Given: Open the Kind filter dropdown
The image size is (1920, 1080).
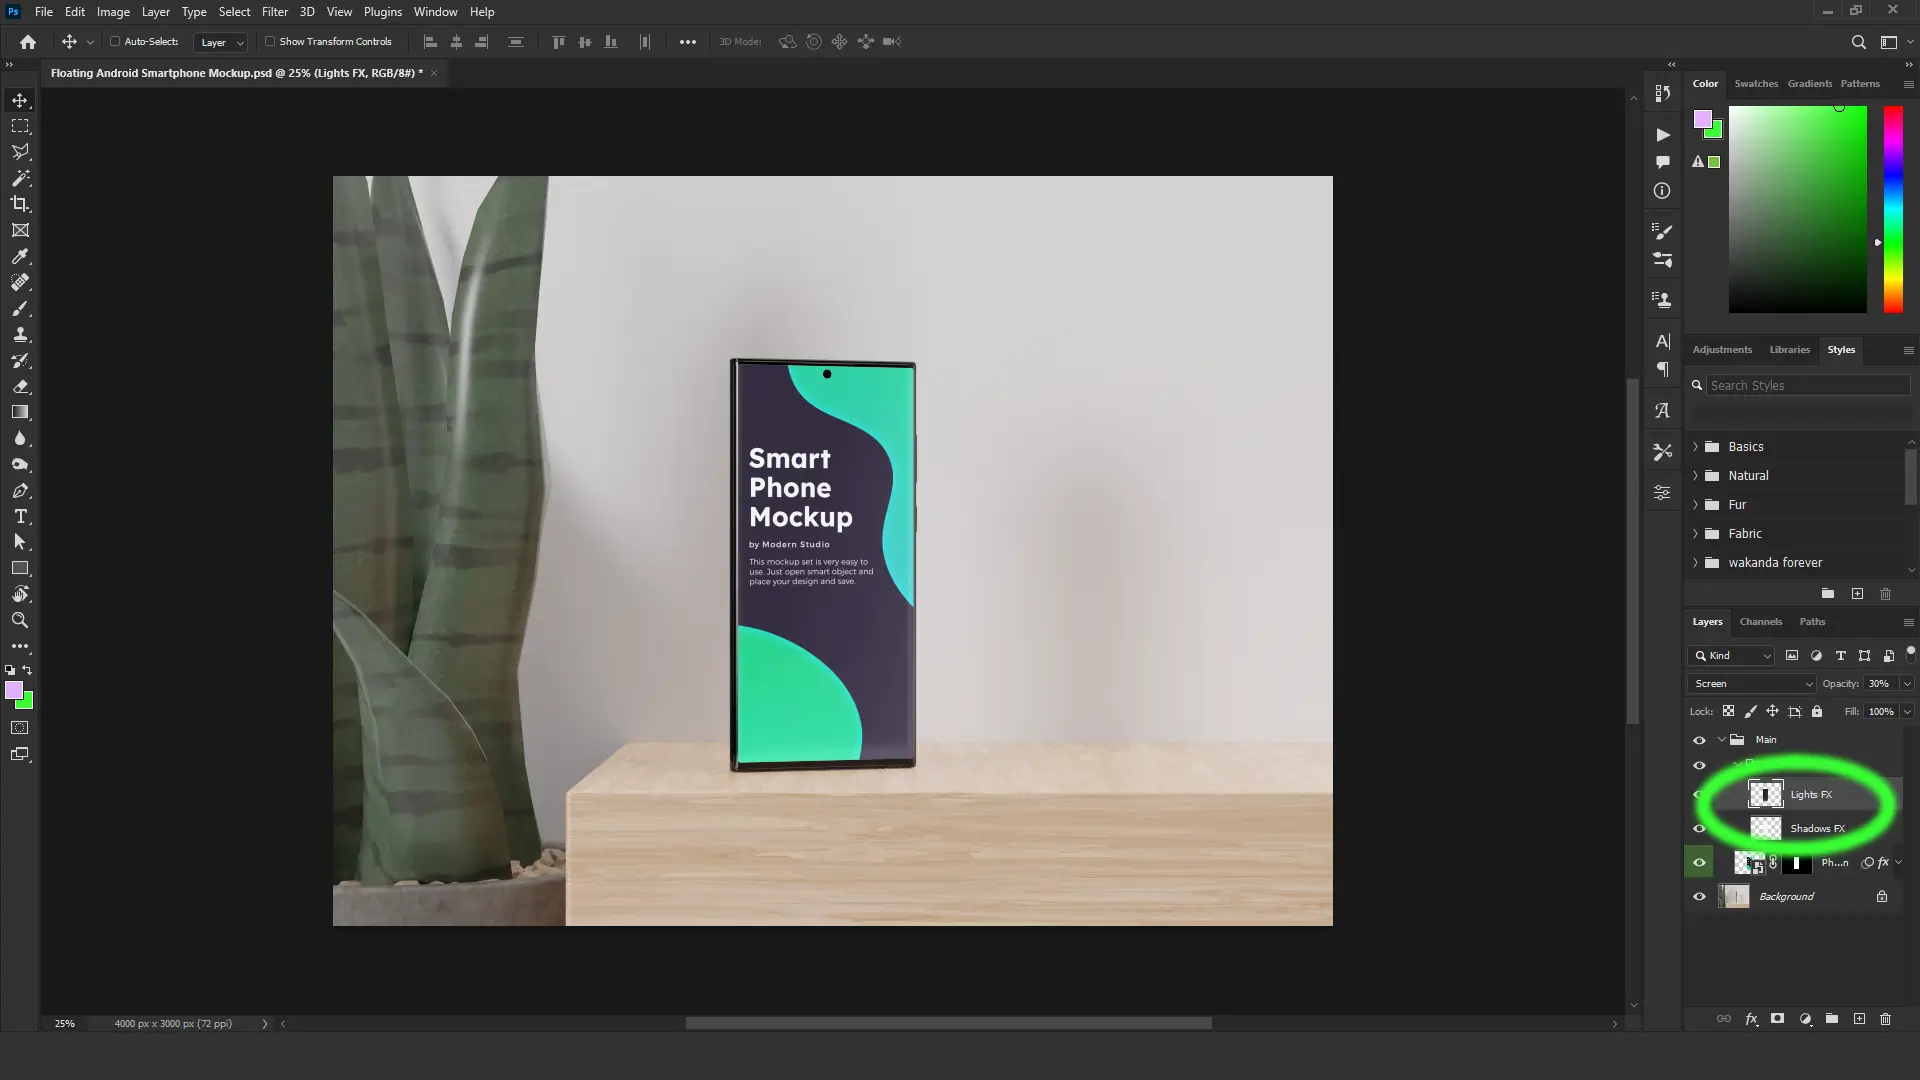Looking at the screenshot, I should (x=1732, y=656).
